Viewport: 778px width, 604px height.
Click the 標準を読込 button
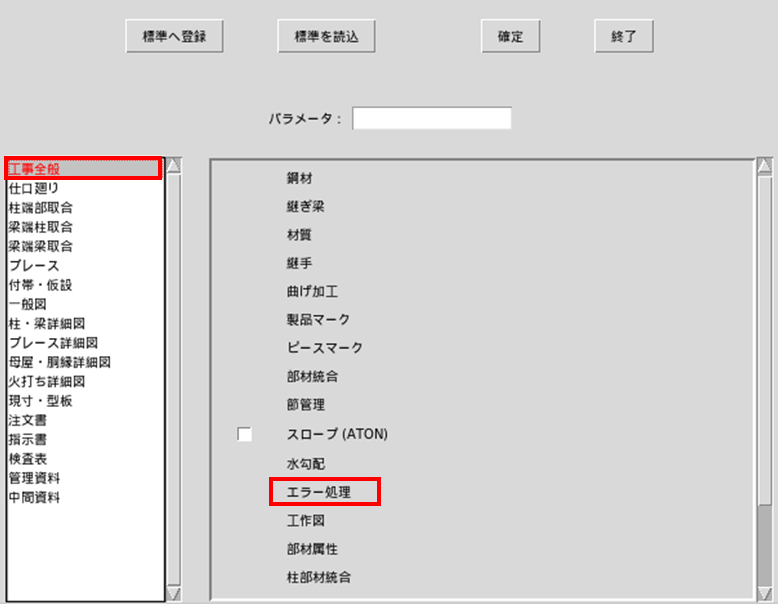tap(326, 36)
